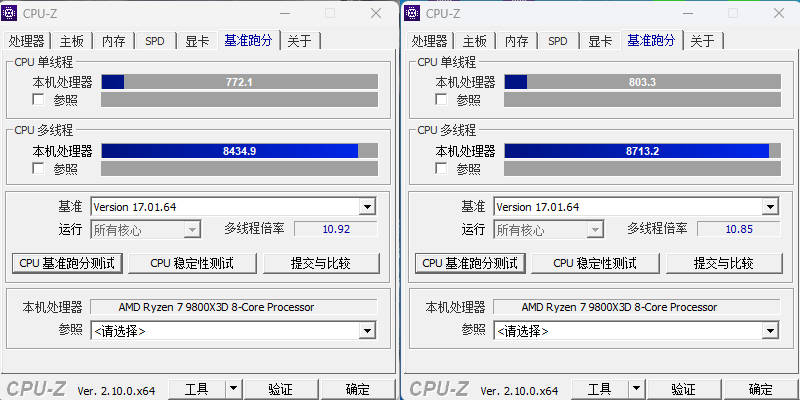
Task: Open 显卡 tab in left CPU-Z window
Action: 197,41
